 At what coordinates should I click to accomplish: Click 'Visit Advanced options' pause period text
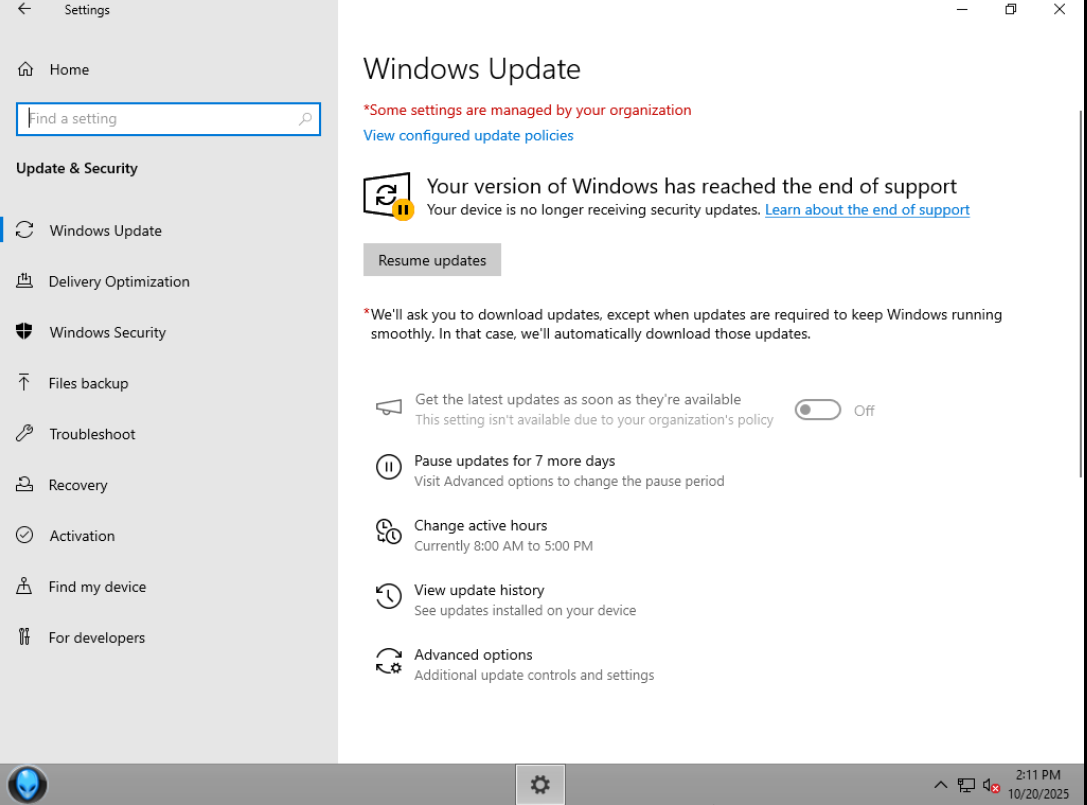pyautogui.click(x=569, y=481)
